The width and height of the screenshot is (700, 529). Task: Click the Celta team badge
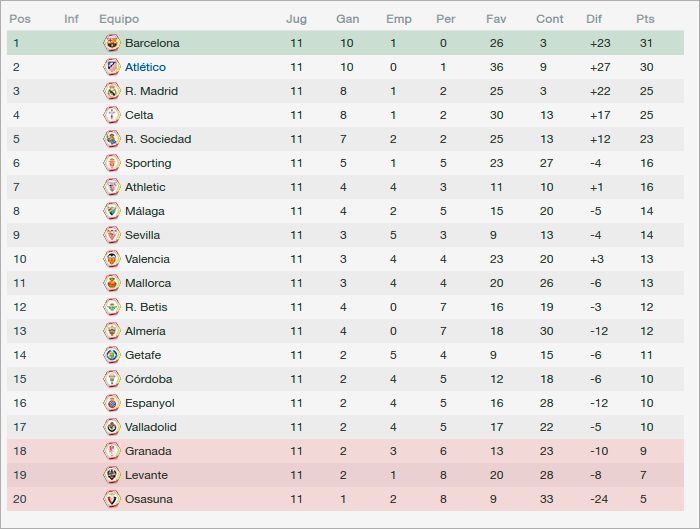click(112, 115)
